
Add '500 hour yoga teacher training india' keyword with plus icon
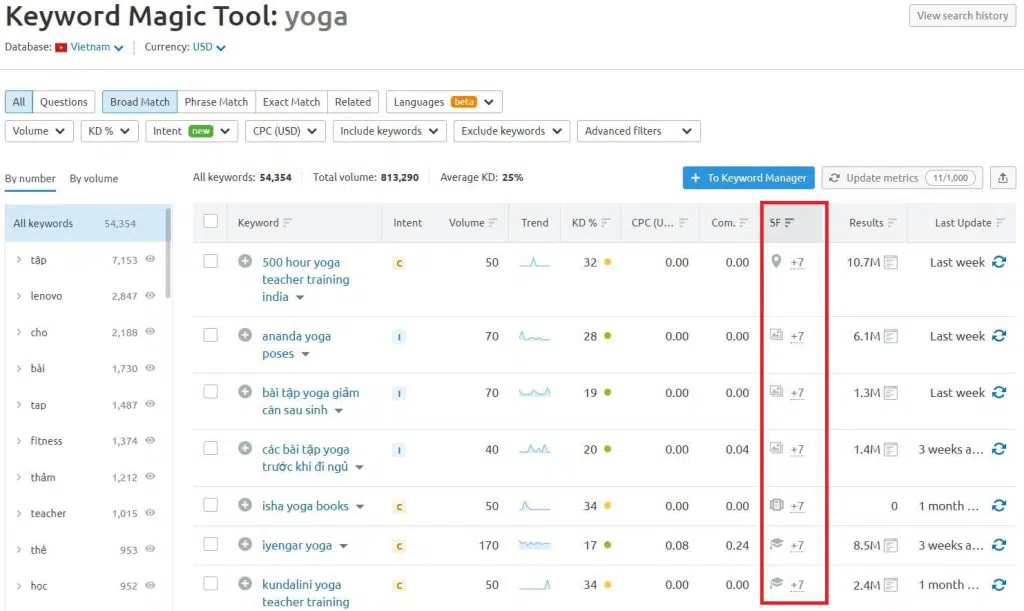click(245, 261)
